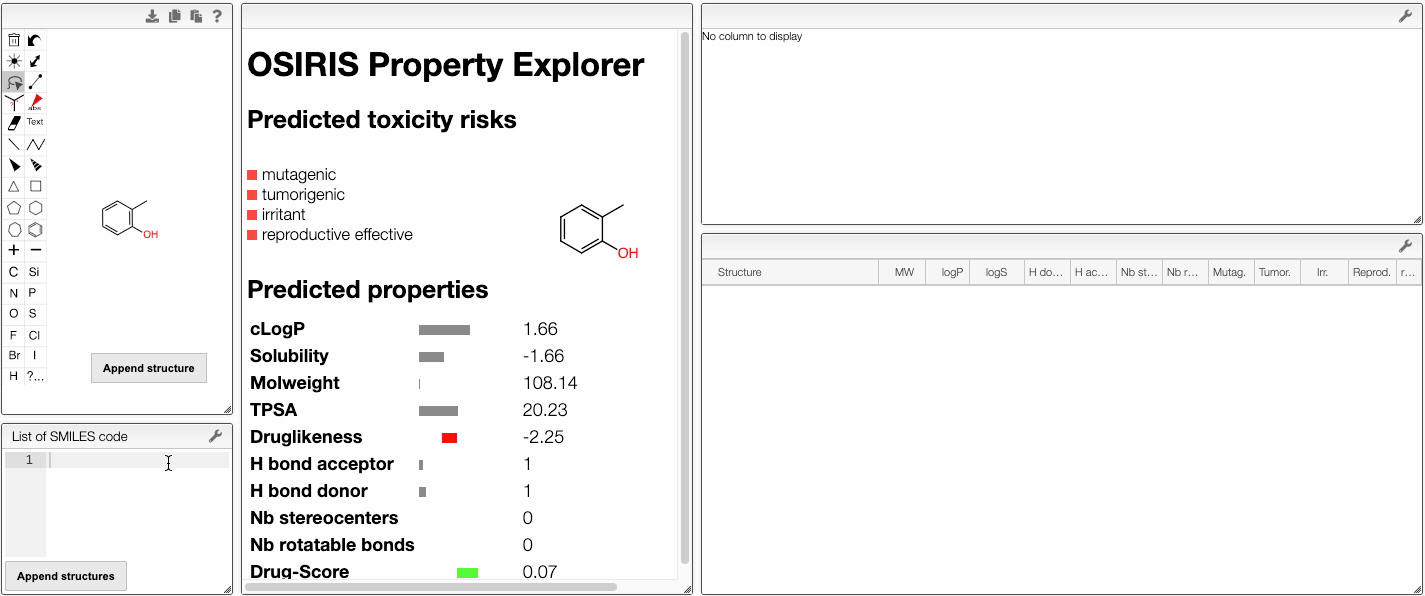Screen dimensions: 1425x596
Task: Select the square four-membered ring tool
Action: click(x=35, y=186)
